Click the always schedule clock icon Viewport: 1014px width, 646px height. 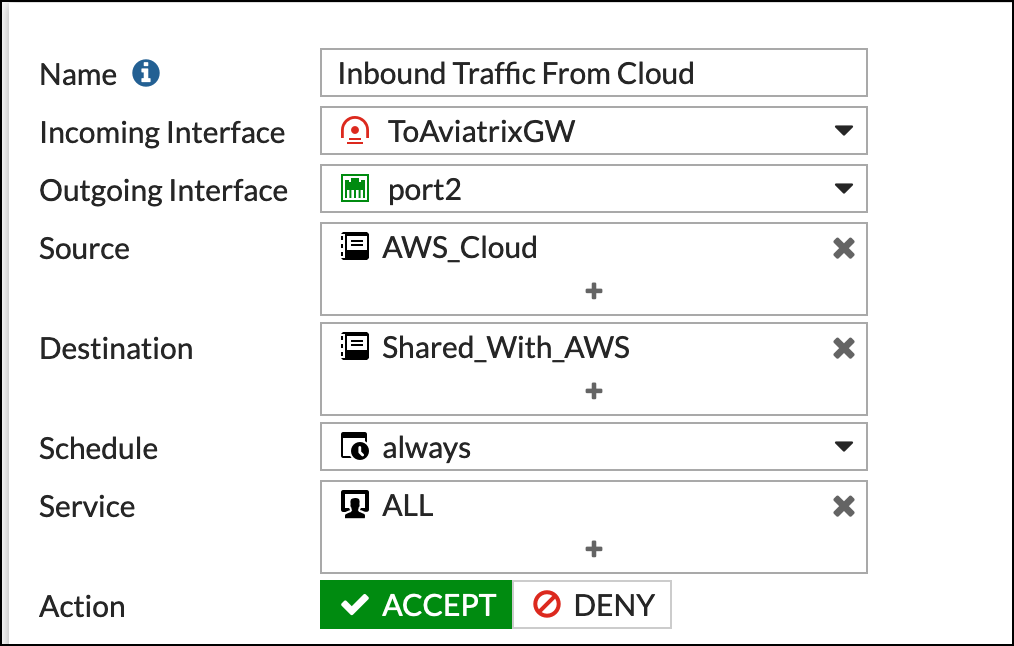click(x=355, y=447)
